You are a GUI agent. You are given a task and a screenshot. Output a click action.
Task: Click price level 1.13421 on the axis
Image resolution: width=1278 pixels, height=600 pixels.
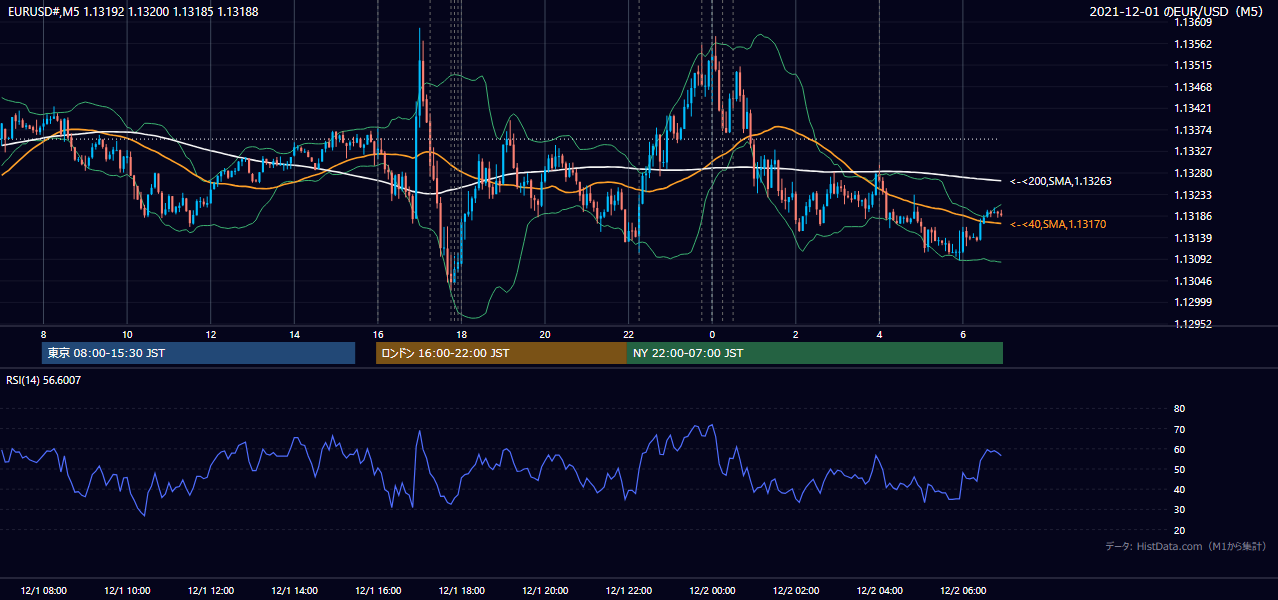tap(1192, 108)
